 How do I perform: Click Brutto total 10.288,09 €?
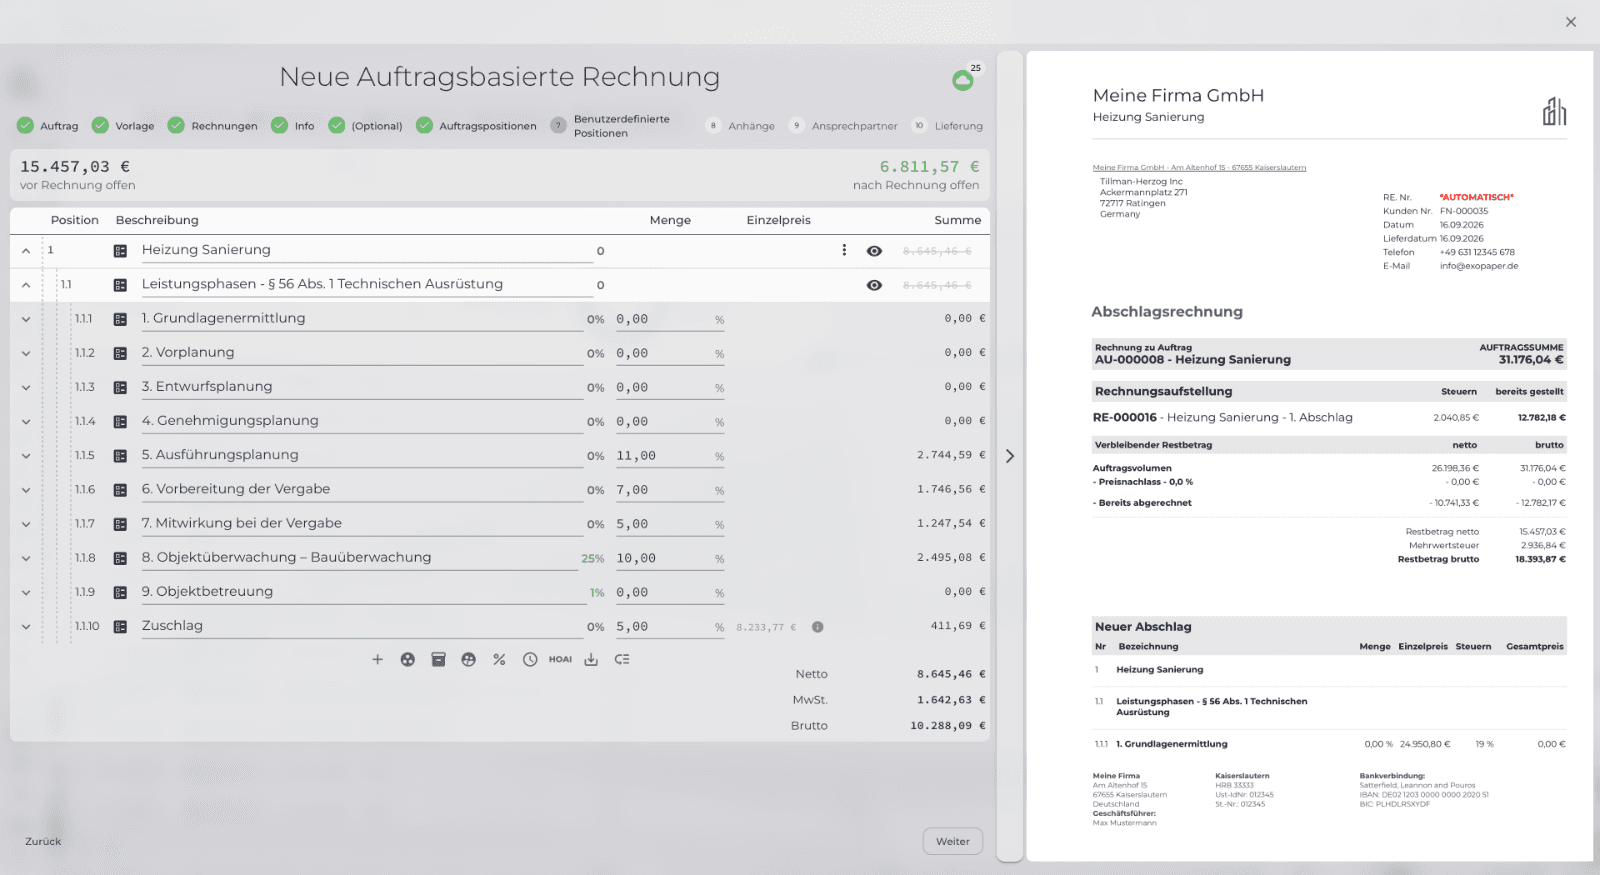click(x=948, y=726)
